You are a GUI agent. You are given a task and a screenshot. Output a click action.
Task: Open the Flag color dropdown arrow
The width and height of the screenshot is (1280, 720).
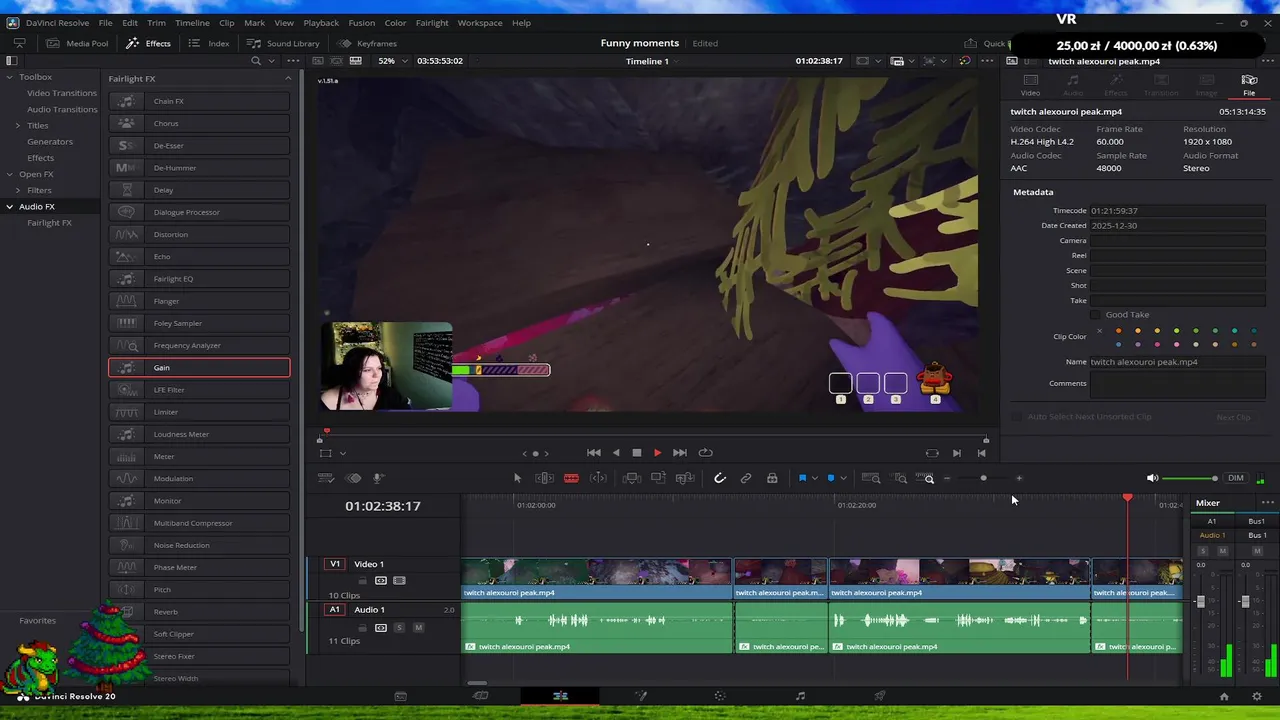pos(815,478)
